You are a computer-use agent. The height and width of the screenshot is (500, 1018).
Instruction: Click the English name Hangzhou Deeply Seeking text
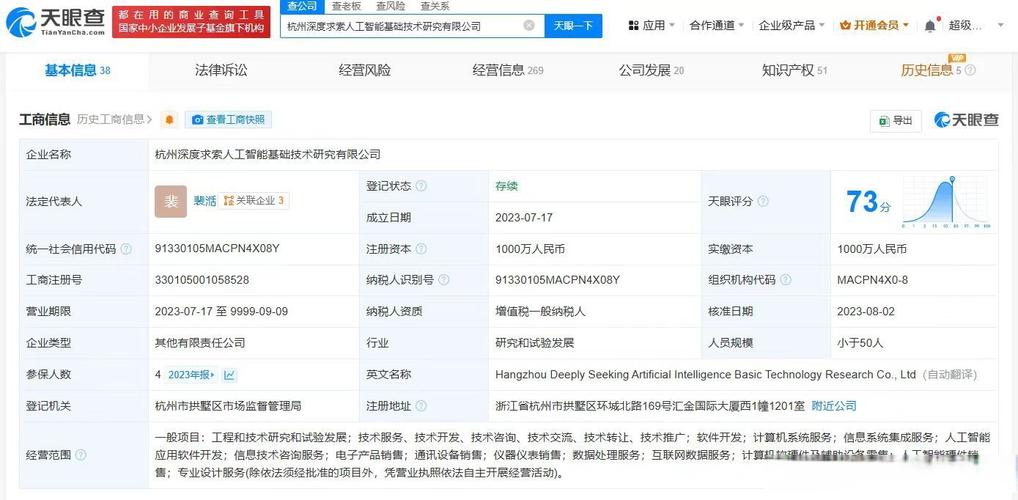point(706,375)
